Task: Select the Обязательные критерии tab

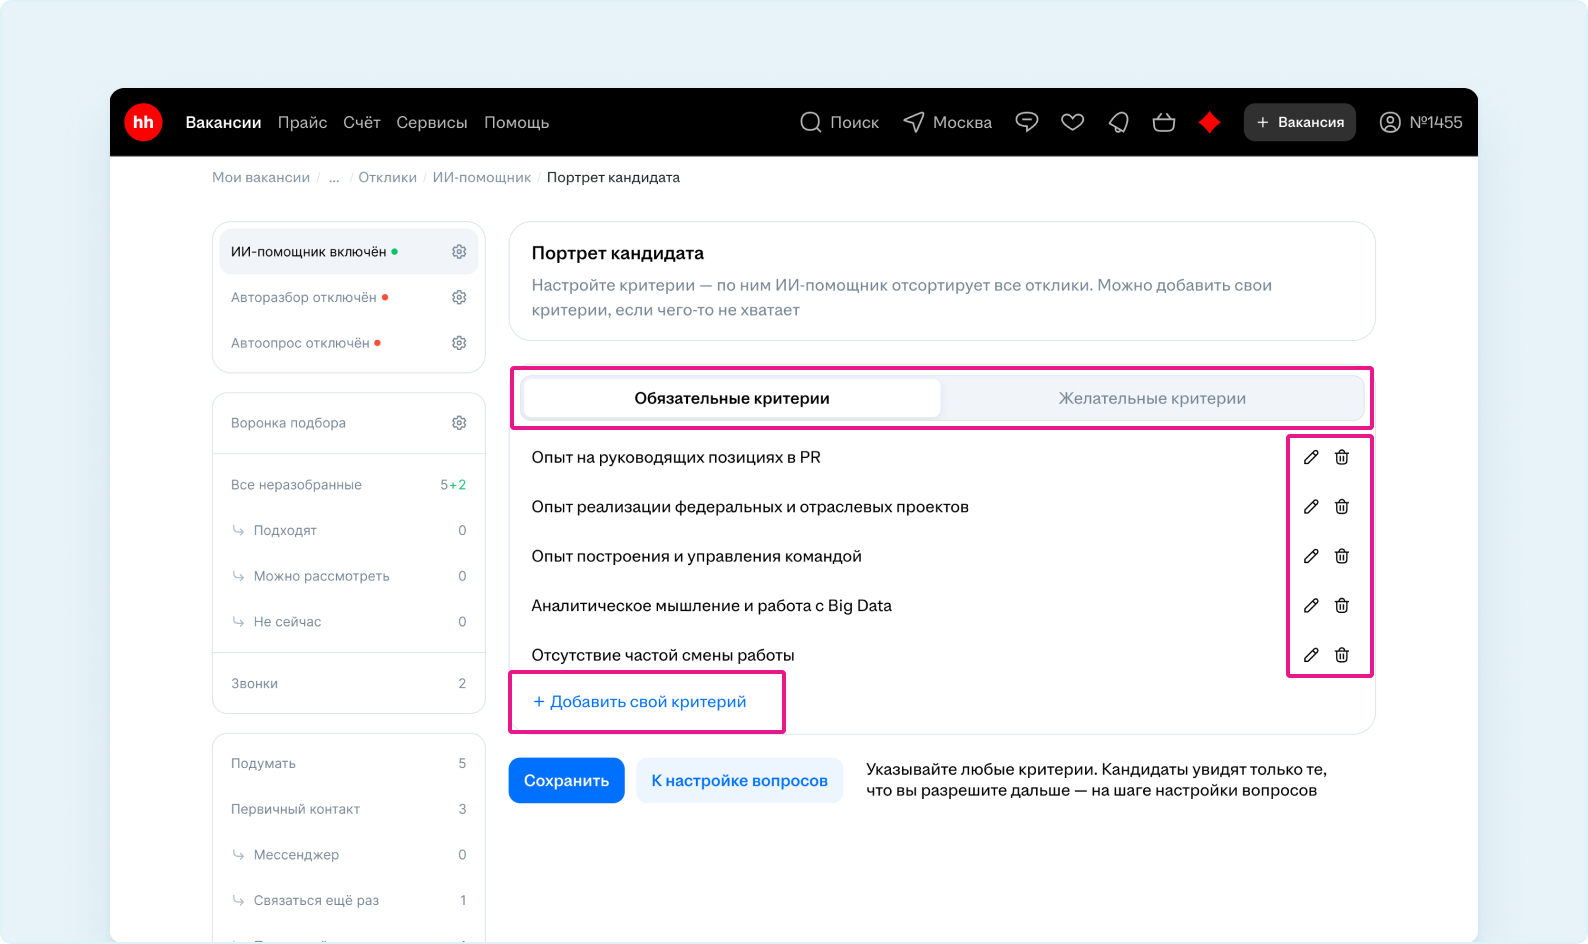Action: point(731,398)
